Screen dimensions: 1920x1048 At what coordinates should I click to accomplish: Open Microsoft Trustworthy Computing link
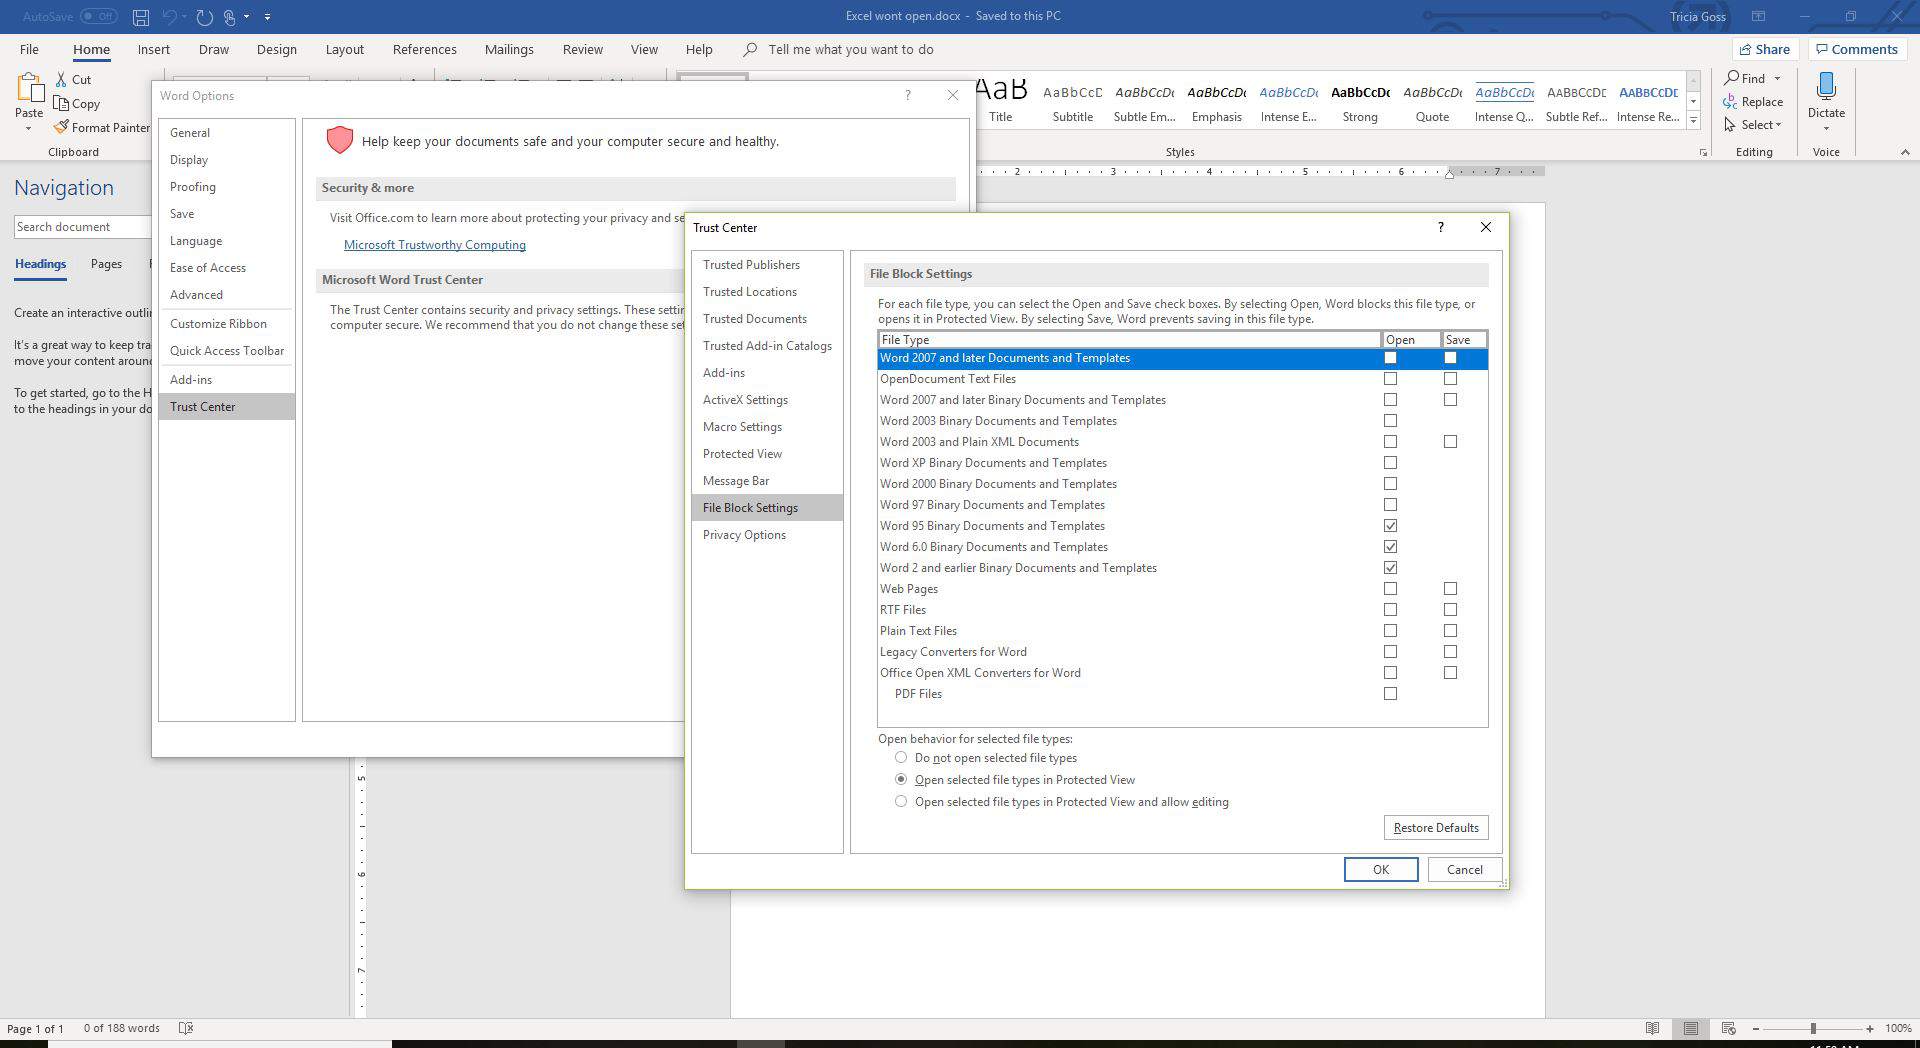coord(434,245)
